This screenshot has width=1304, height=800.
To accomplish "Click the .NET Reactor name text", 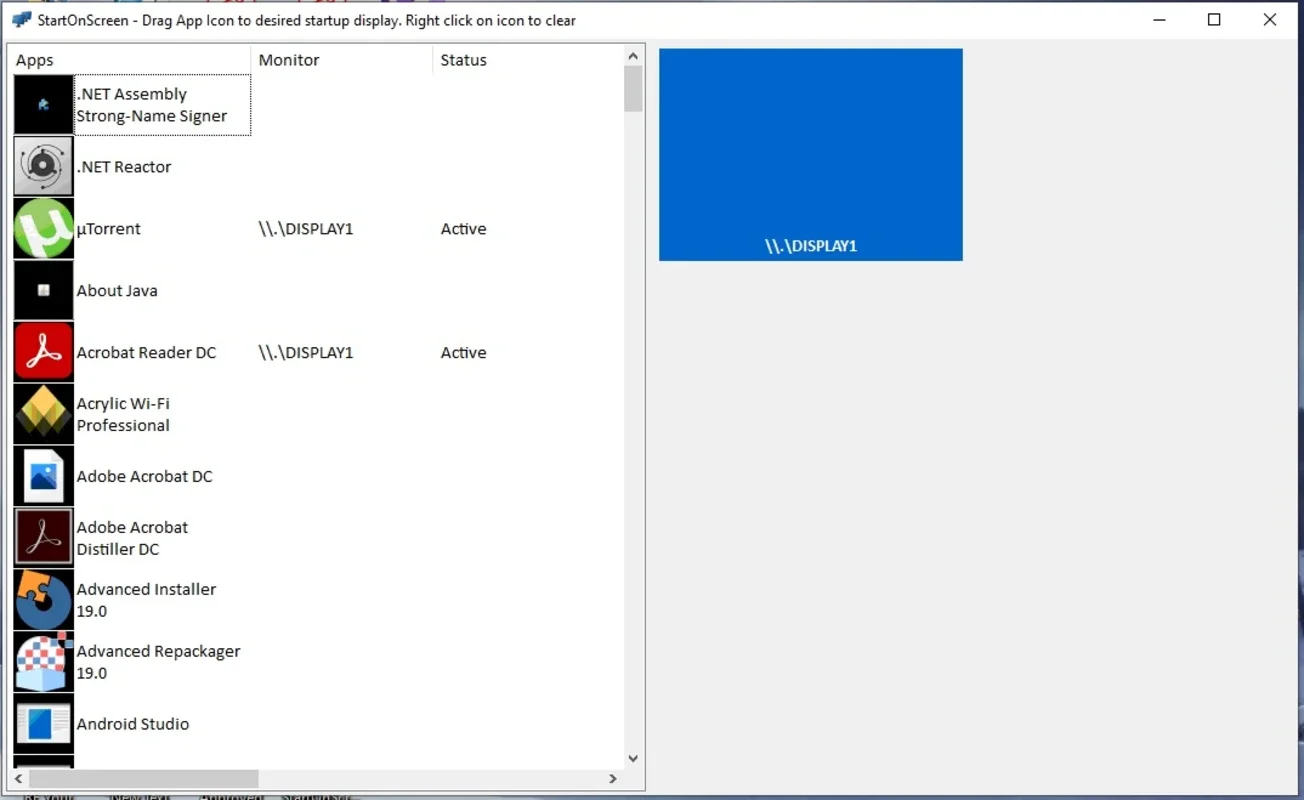I will click(124, 167).
